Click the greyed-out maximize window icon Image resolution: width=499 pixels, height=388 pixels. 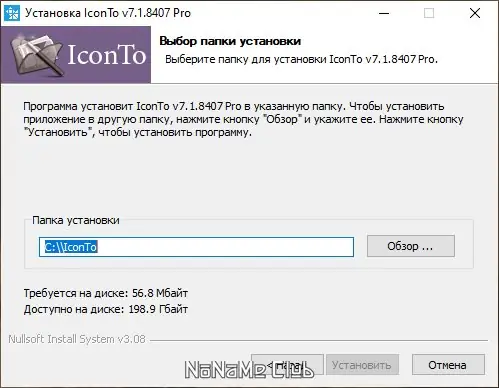[429, 13]
